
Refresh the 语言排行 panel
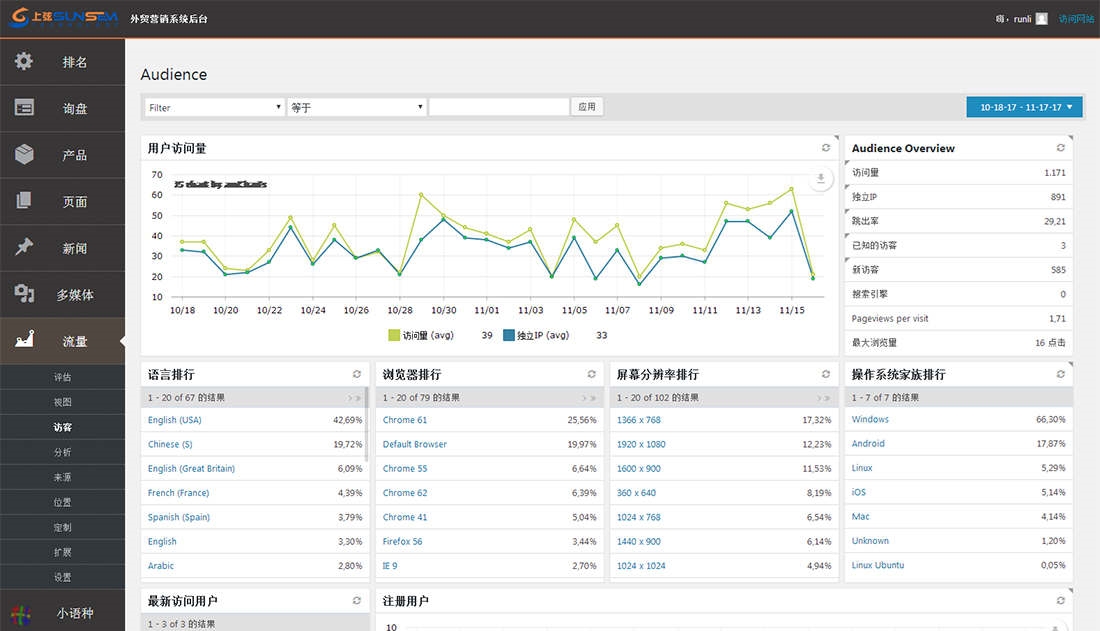(356, 374)
